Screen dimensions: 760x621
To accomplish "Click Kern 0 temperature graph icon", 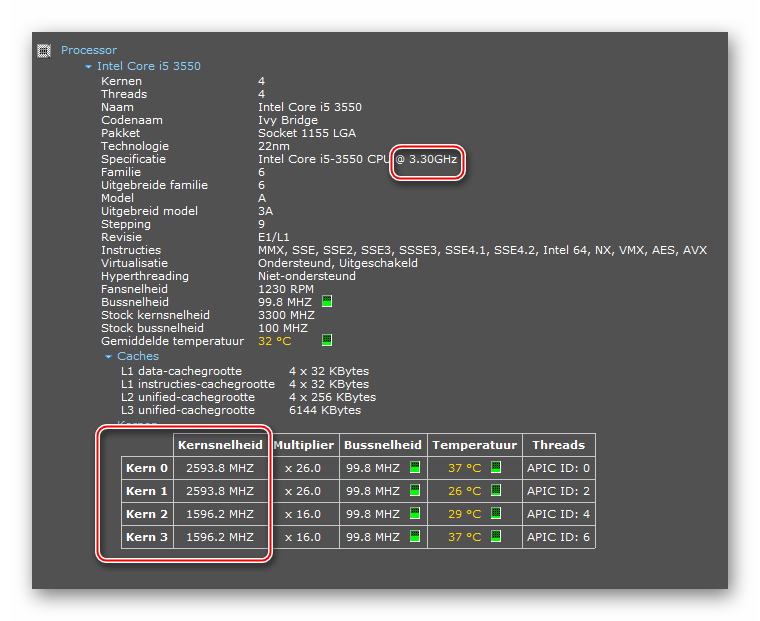I will [x=496, y=467].
